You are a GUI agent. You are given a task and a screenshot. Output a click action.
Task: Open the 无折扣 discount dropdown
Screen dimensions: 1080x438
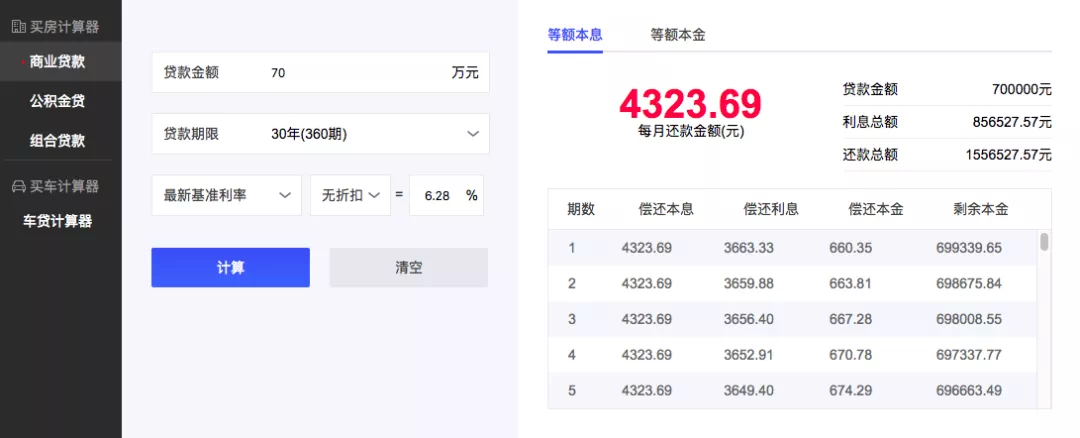point(351,195)
